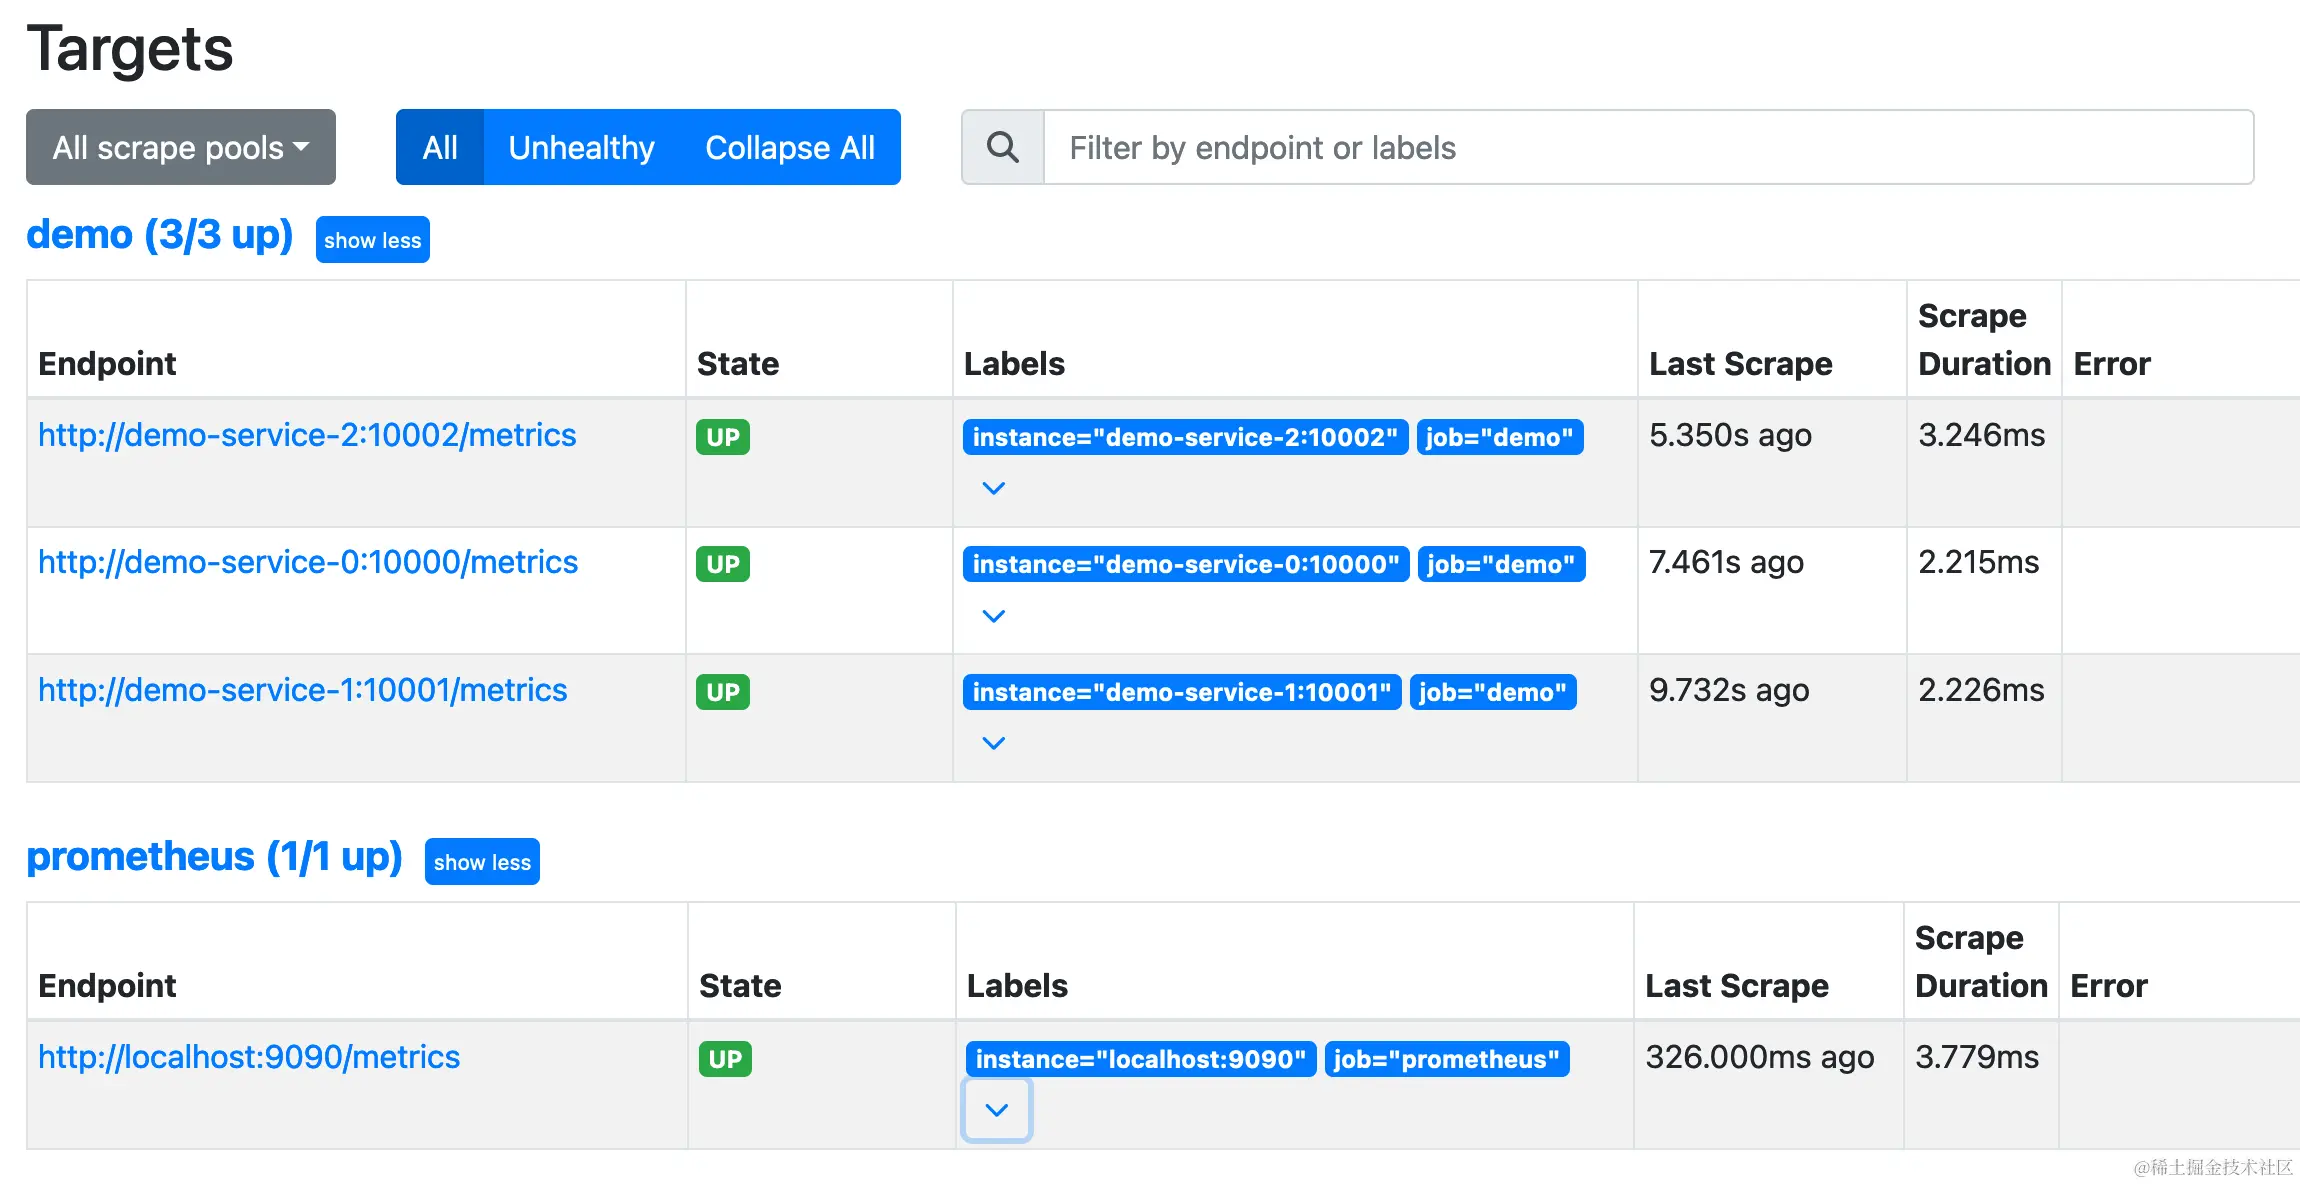Viewport: 2300px width, 1184px height.
Task: Click the demo (3/3 up) heading
Action: tap(160, 235)
